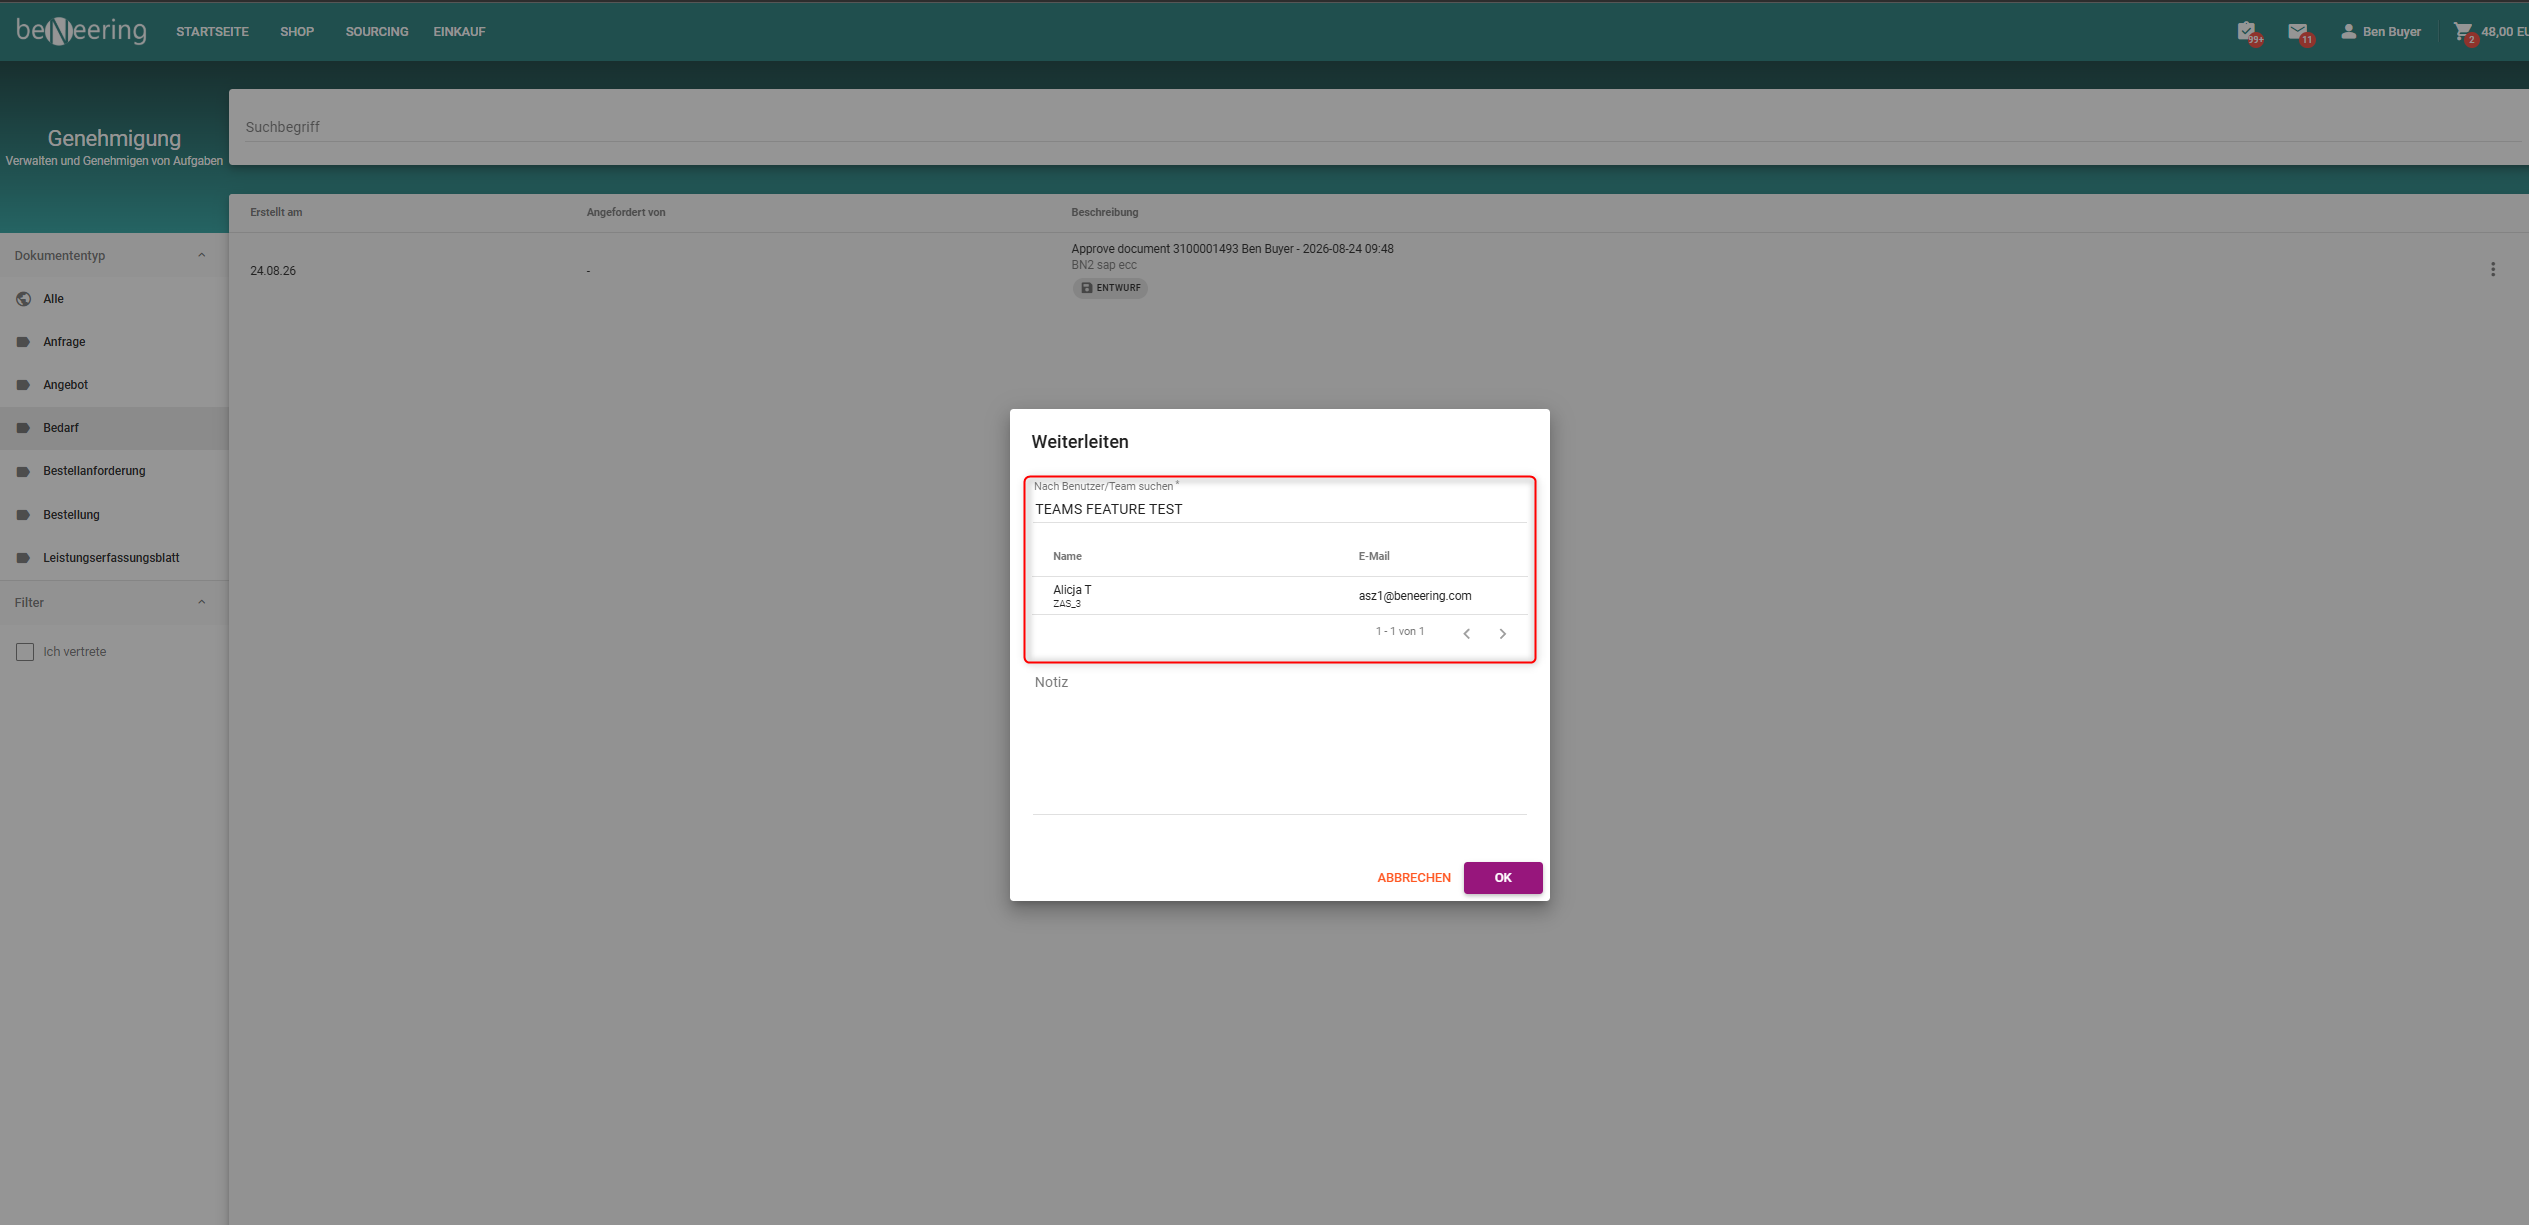Click the Notiz text area
Viewport: 2529px width, 1225px height.
pyautogui.click(x=1280, y=742)
